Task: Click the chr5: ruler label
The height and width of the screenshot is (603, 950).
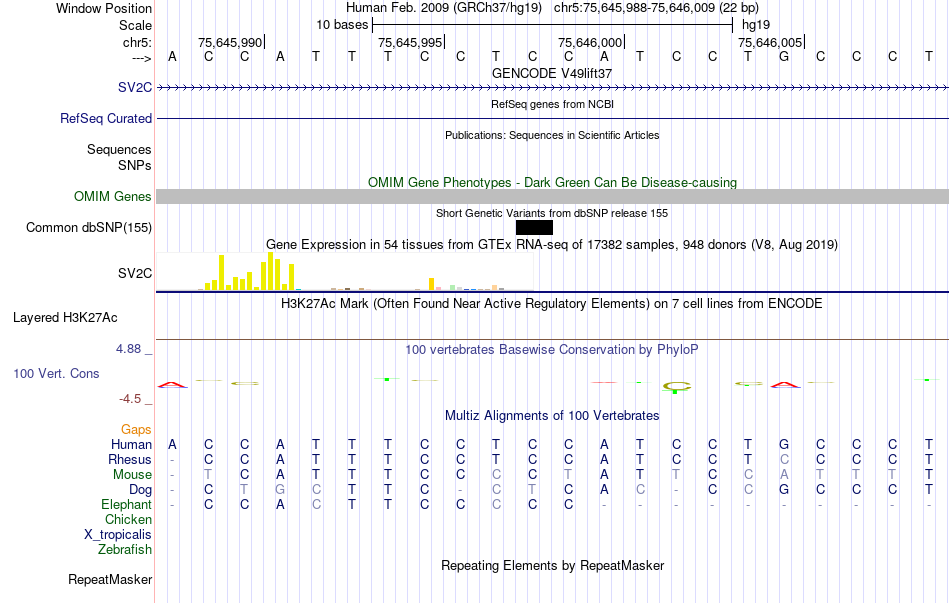Action: [137, 42]
